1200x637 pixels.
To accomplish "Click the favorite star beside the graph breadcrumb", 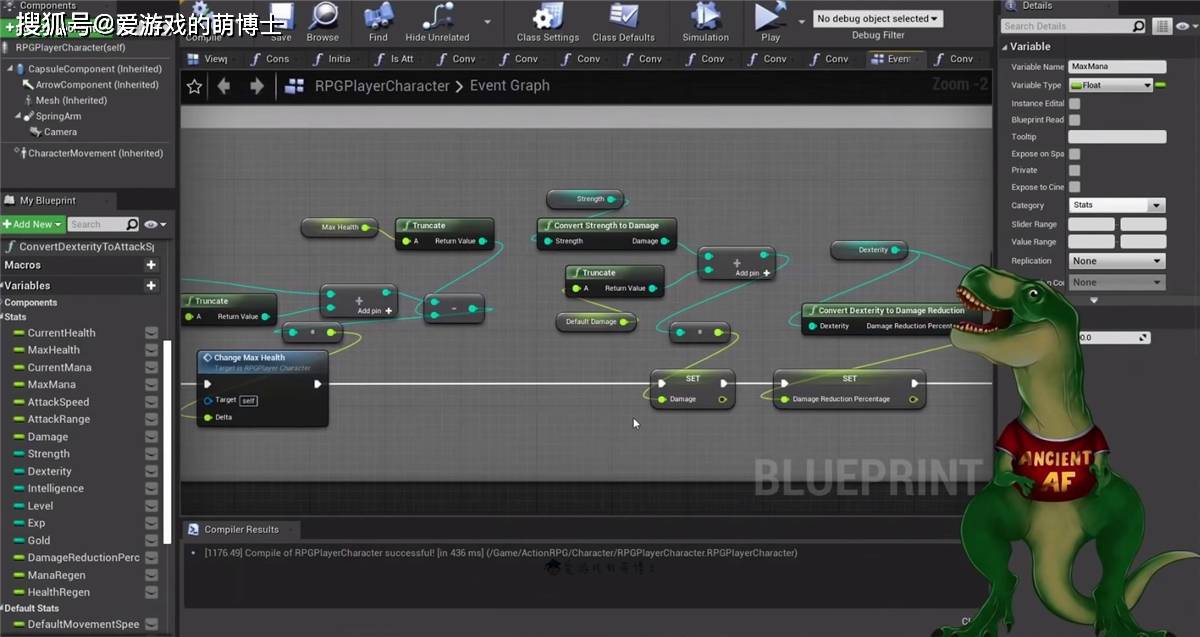I will click(x=195, y=86).
